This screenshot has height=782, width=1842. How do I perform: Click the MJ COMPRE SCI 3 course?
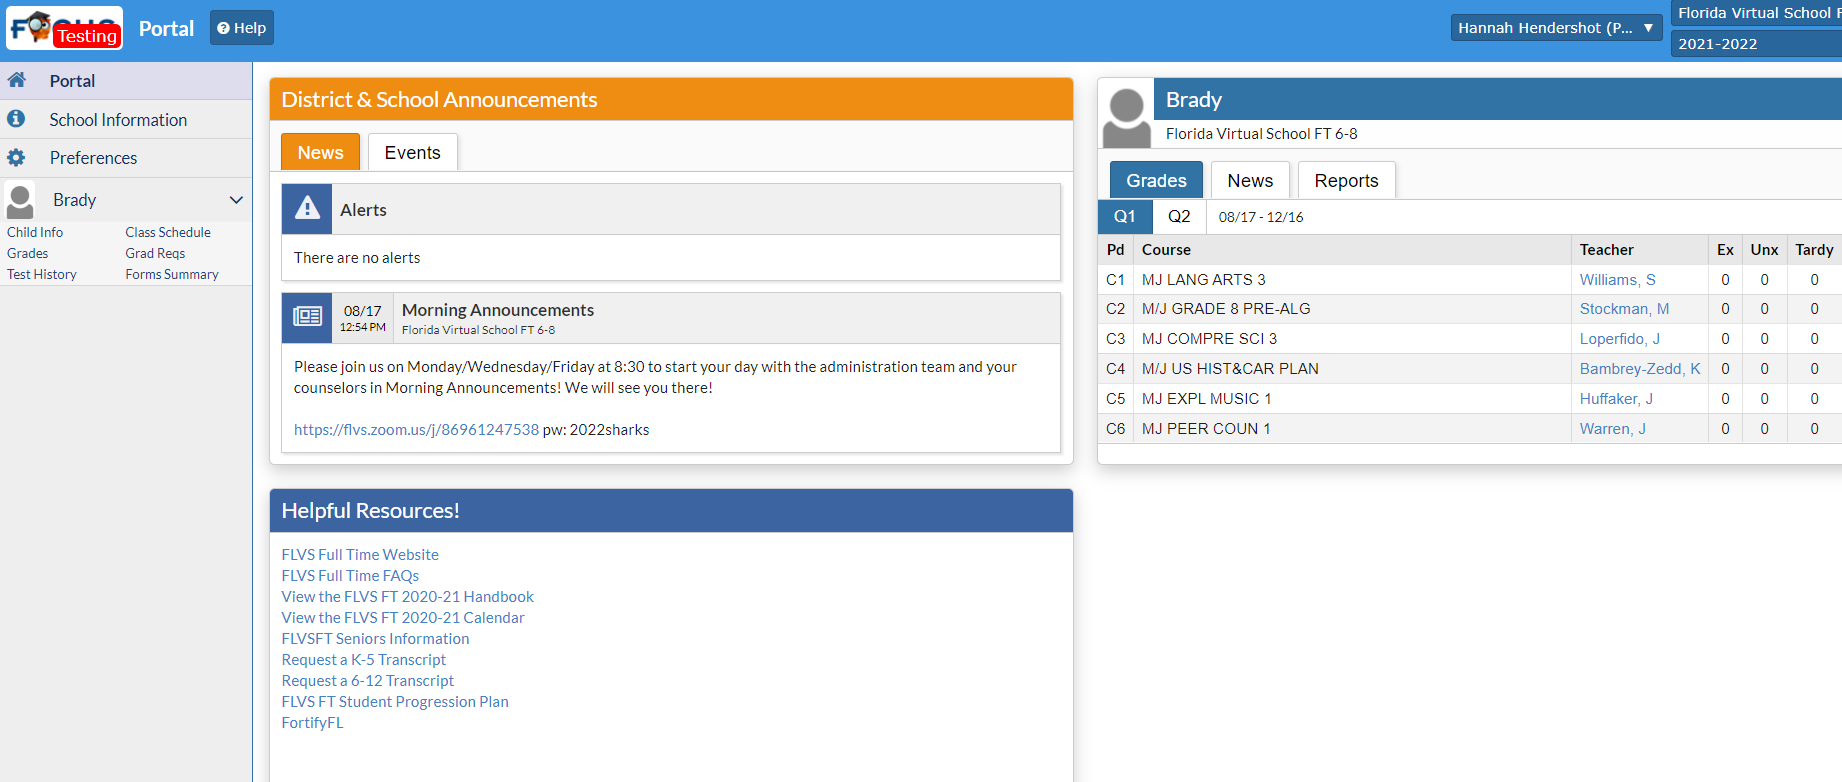click(1209, 339)
